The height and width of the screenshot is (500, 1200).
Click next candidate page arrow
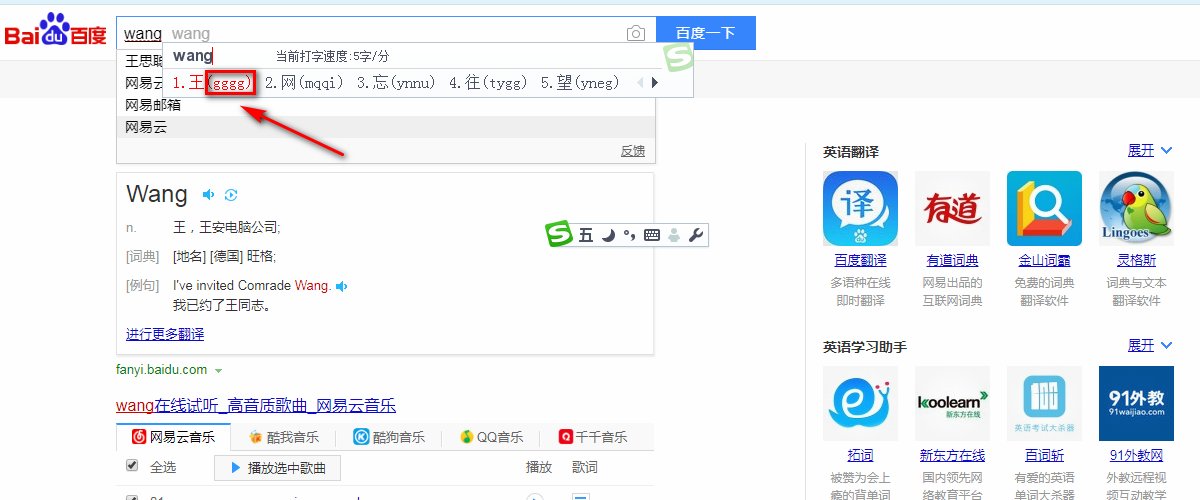click(655, 83)
